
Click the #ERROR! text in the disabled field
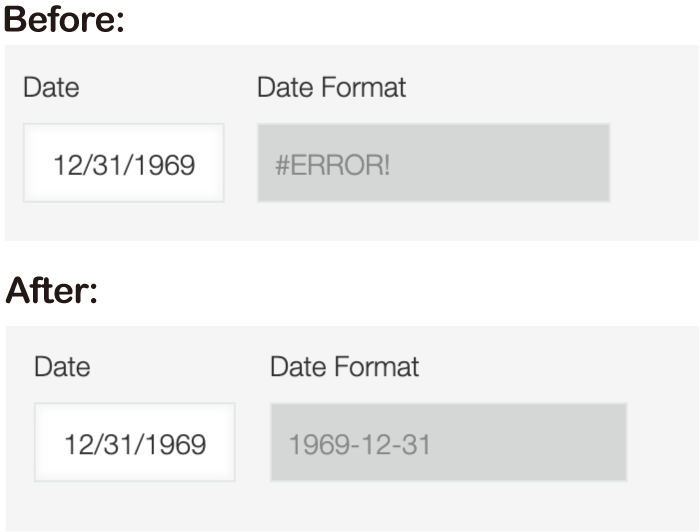332,165
